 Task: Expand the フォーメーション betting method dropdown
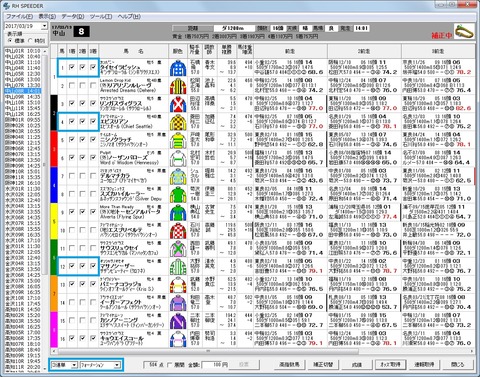[100, 365]
